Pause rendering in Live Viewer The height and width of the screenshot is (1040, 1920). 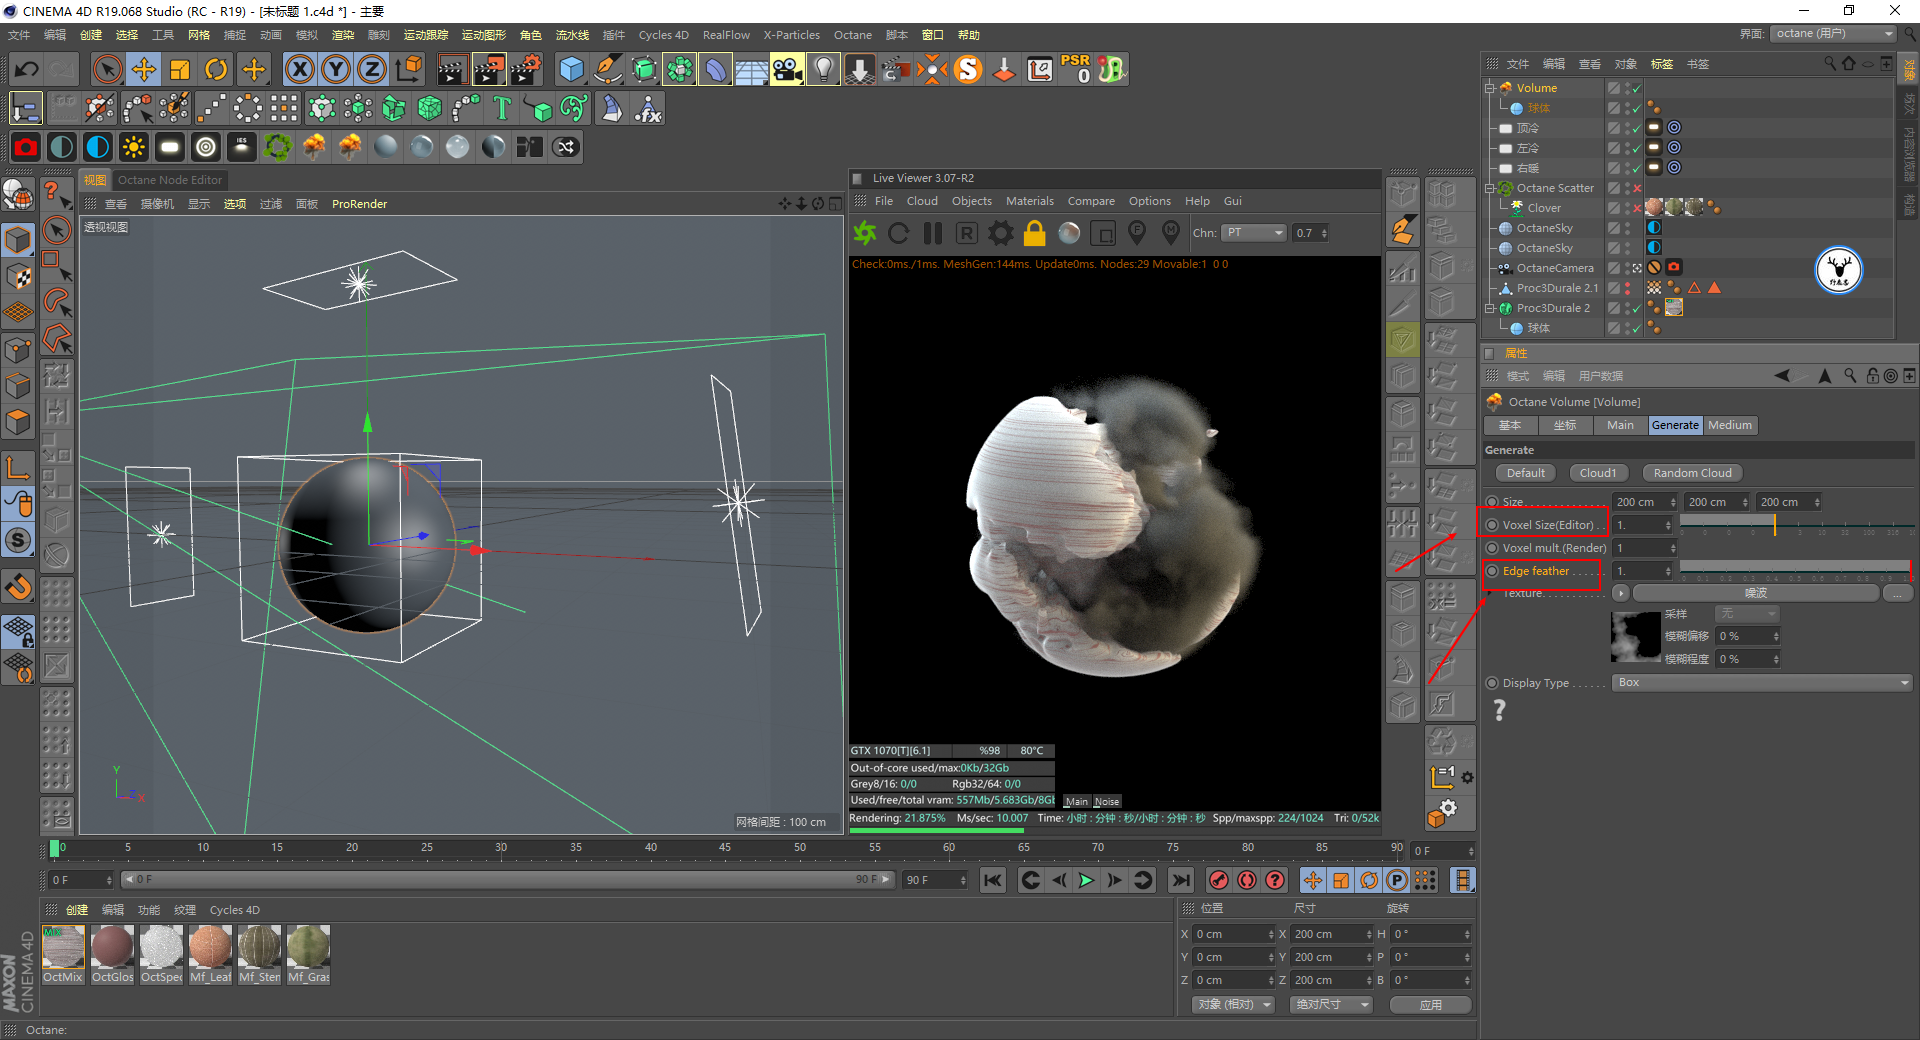pyautogui.click(x=933, y=233)
